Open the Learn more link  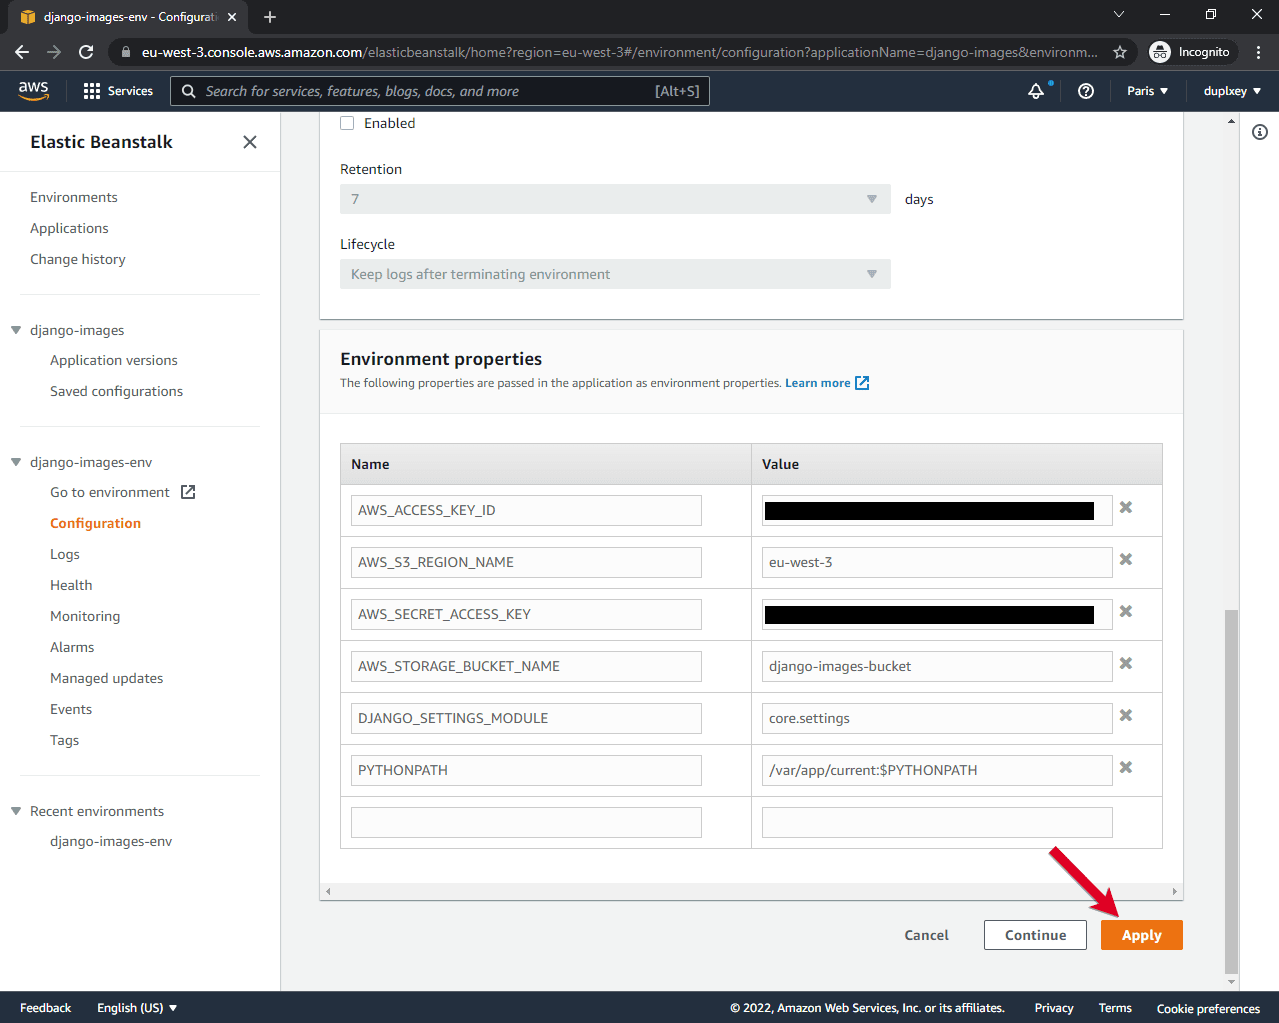(819, 382)
